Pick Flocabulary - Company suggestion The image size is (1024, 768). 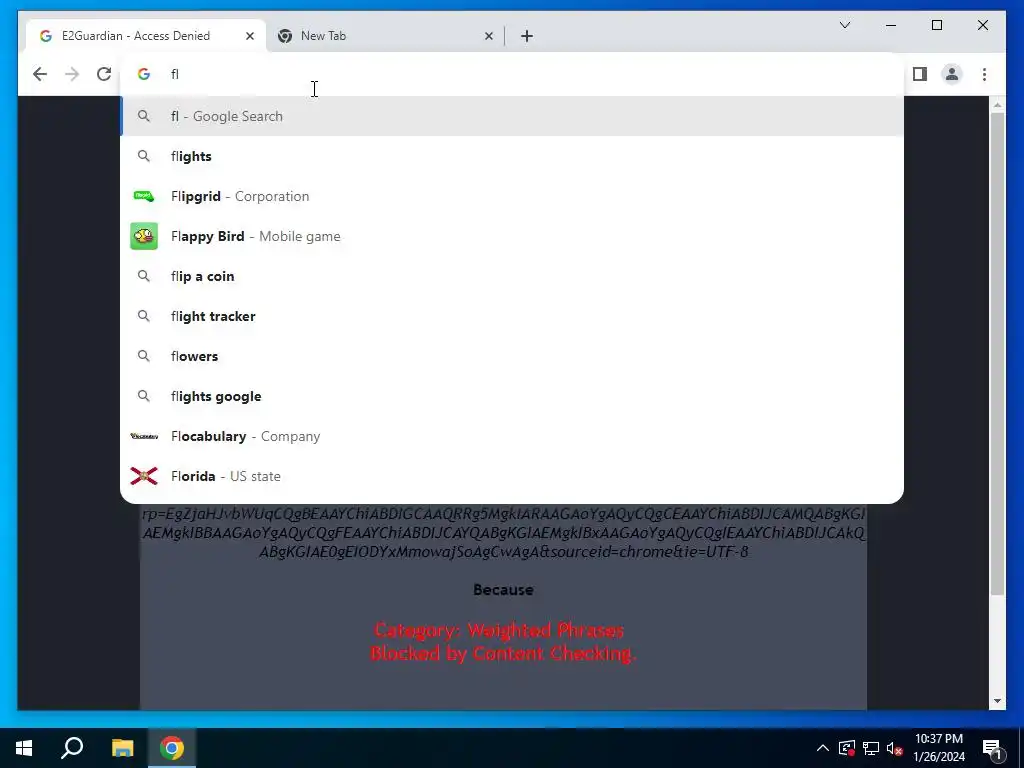pos(512,436)
